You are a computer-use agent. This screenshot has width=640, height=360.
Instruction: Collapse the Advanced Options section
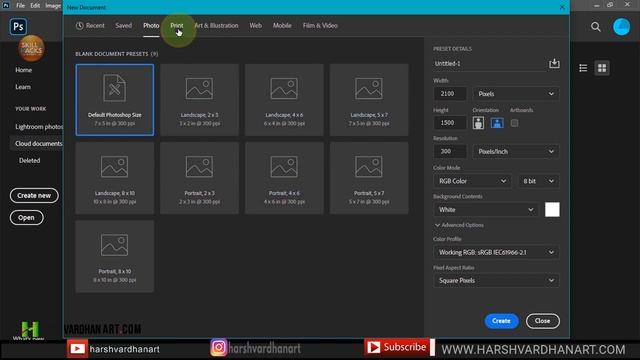459,225
